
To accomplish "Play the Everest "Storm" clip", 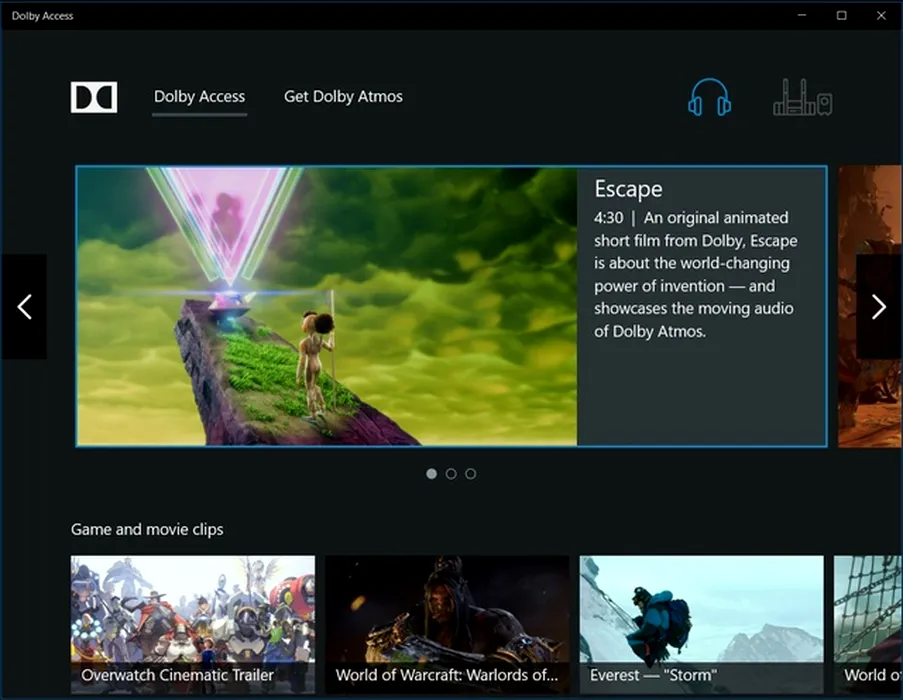I will coord(701,625).
